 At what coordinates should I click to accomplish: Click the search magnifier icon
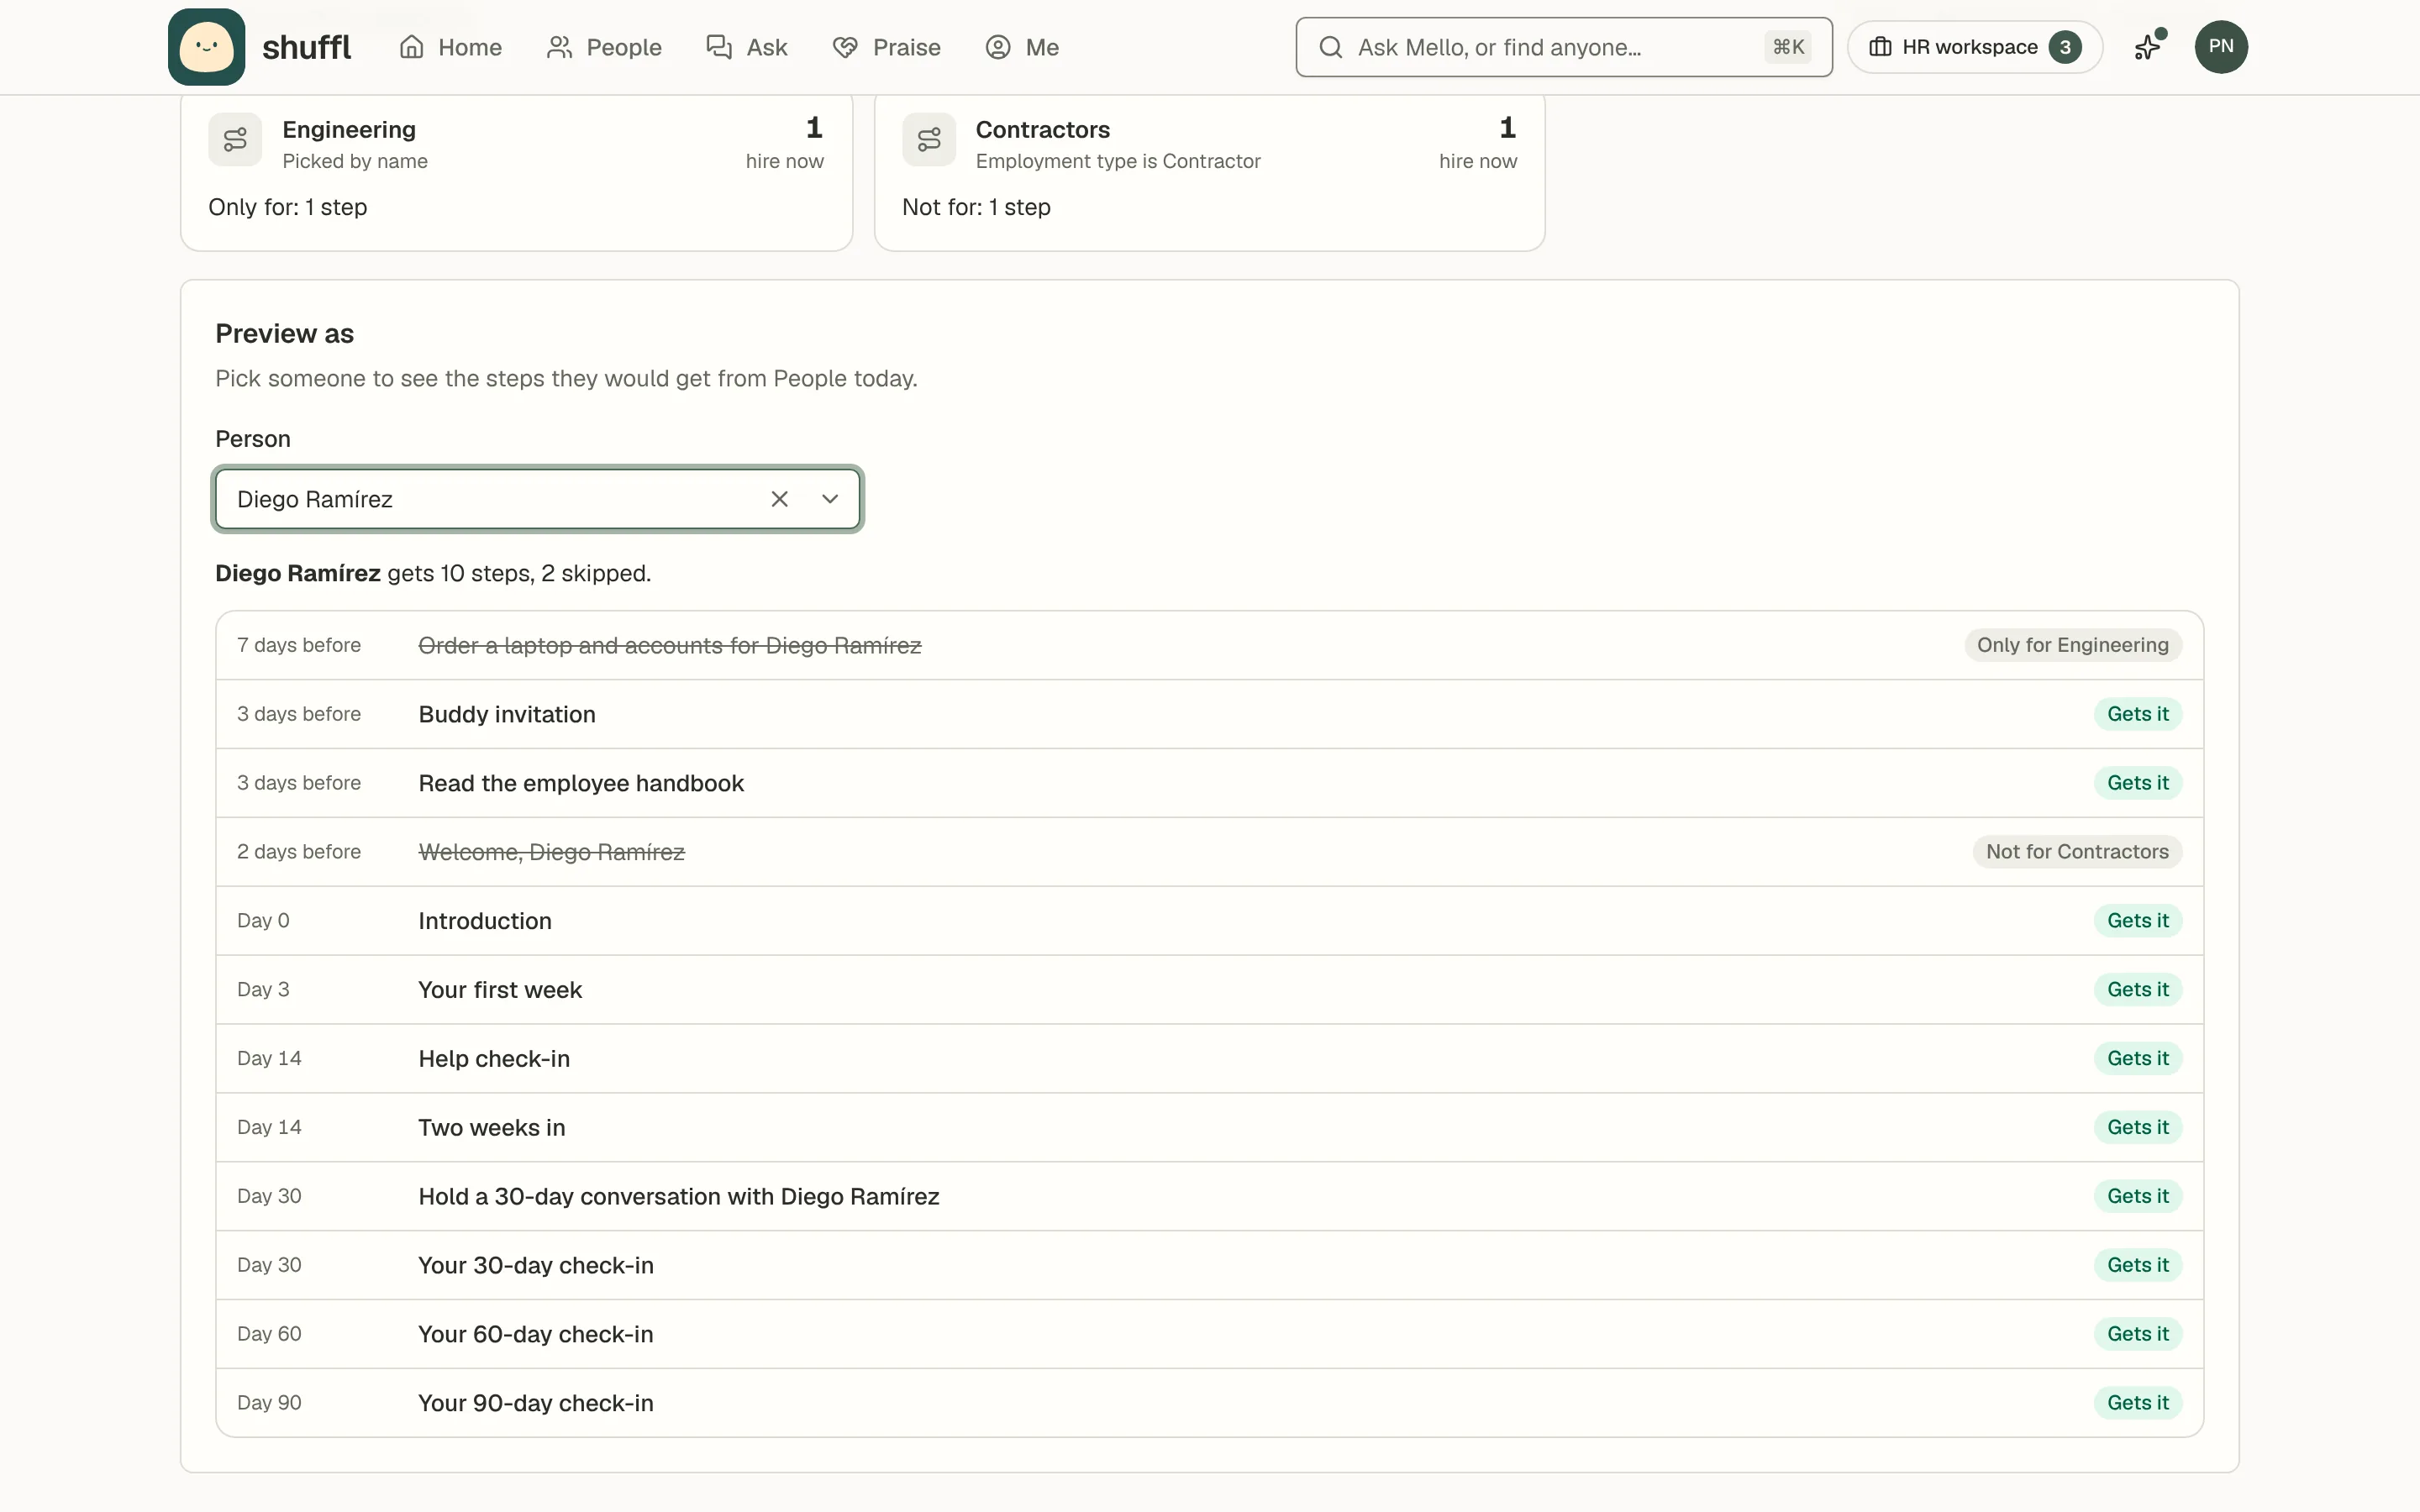pos(1330,47)
